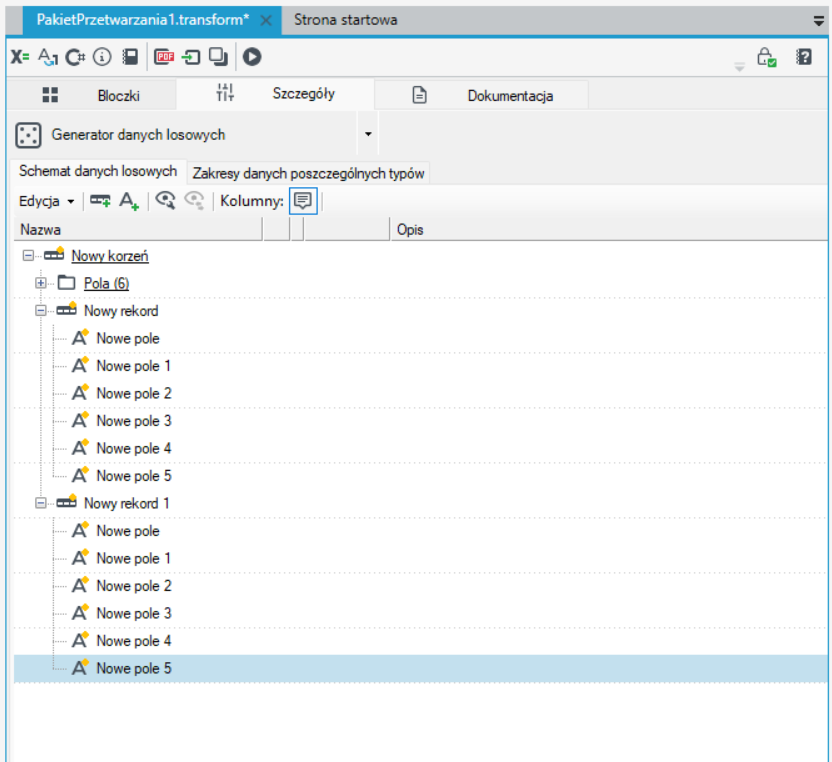Image resolution: width=832 pixels, height=762 pixels.
Task: Click the info circle icon
Action: (x=102, y=57)
